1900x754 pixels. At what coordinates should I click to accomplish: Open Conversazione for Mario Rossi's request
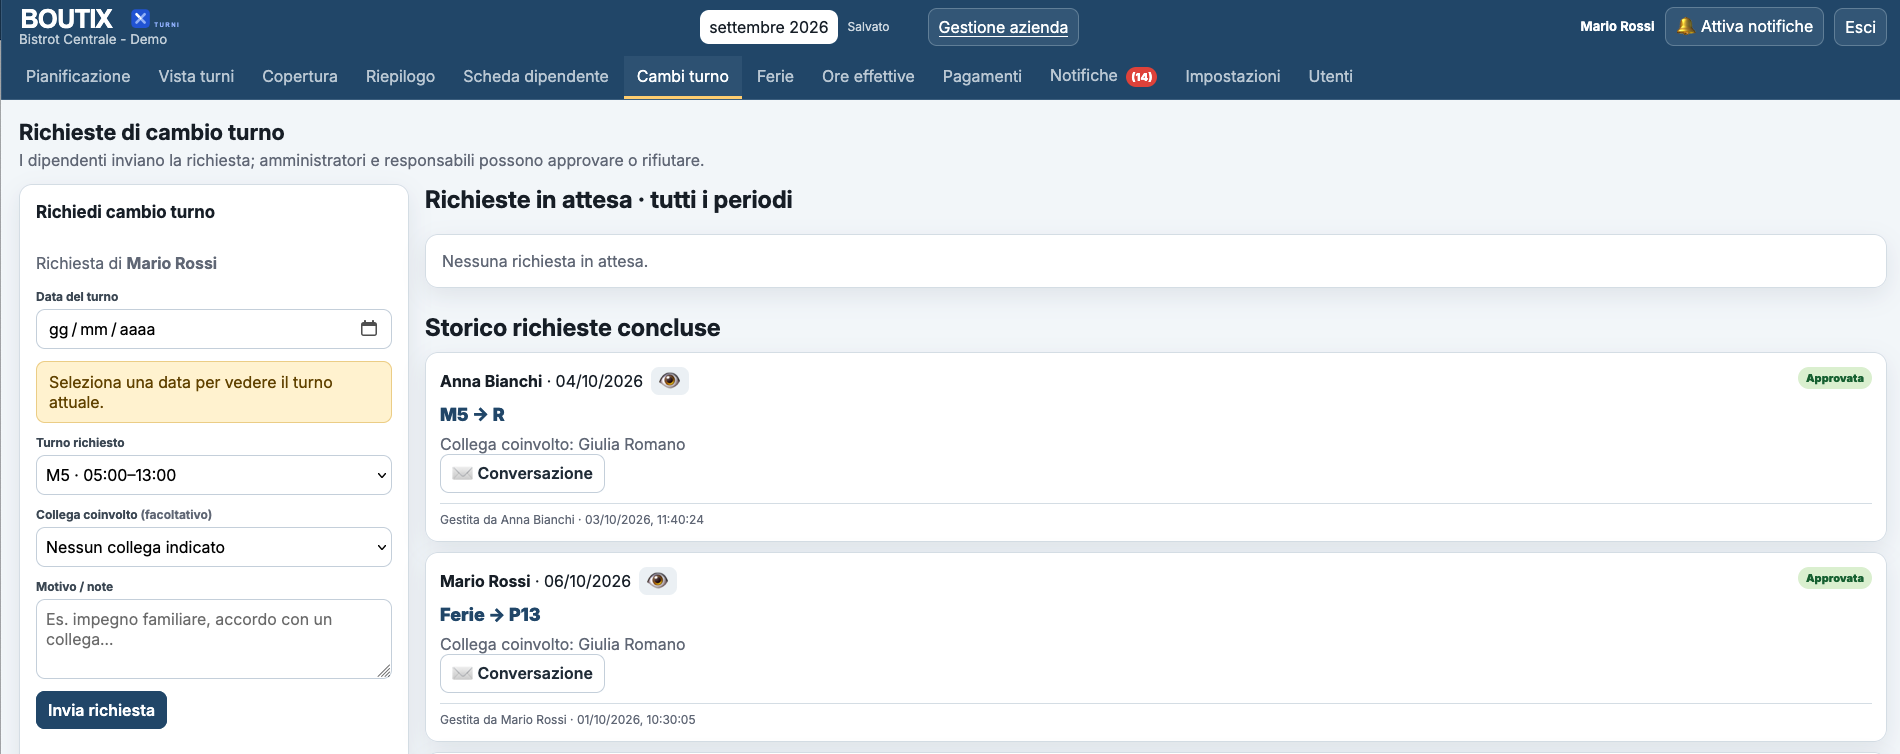tap(522, 673)
